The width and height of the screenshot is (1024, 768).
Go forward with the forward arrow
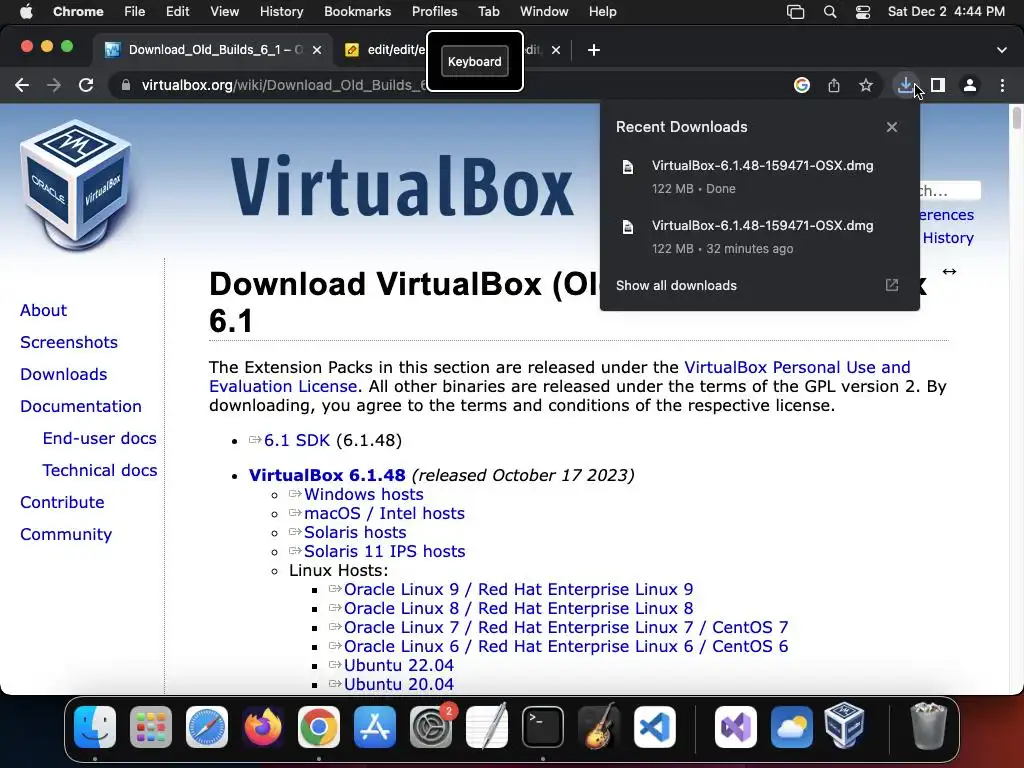pos(54,85)
